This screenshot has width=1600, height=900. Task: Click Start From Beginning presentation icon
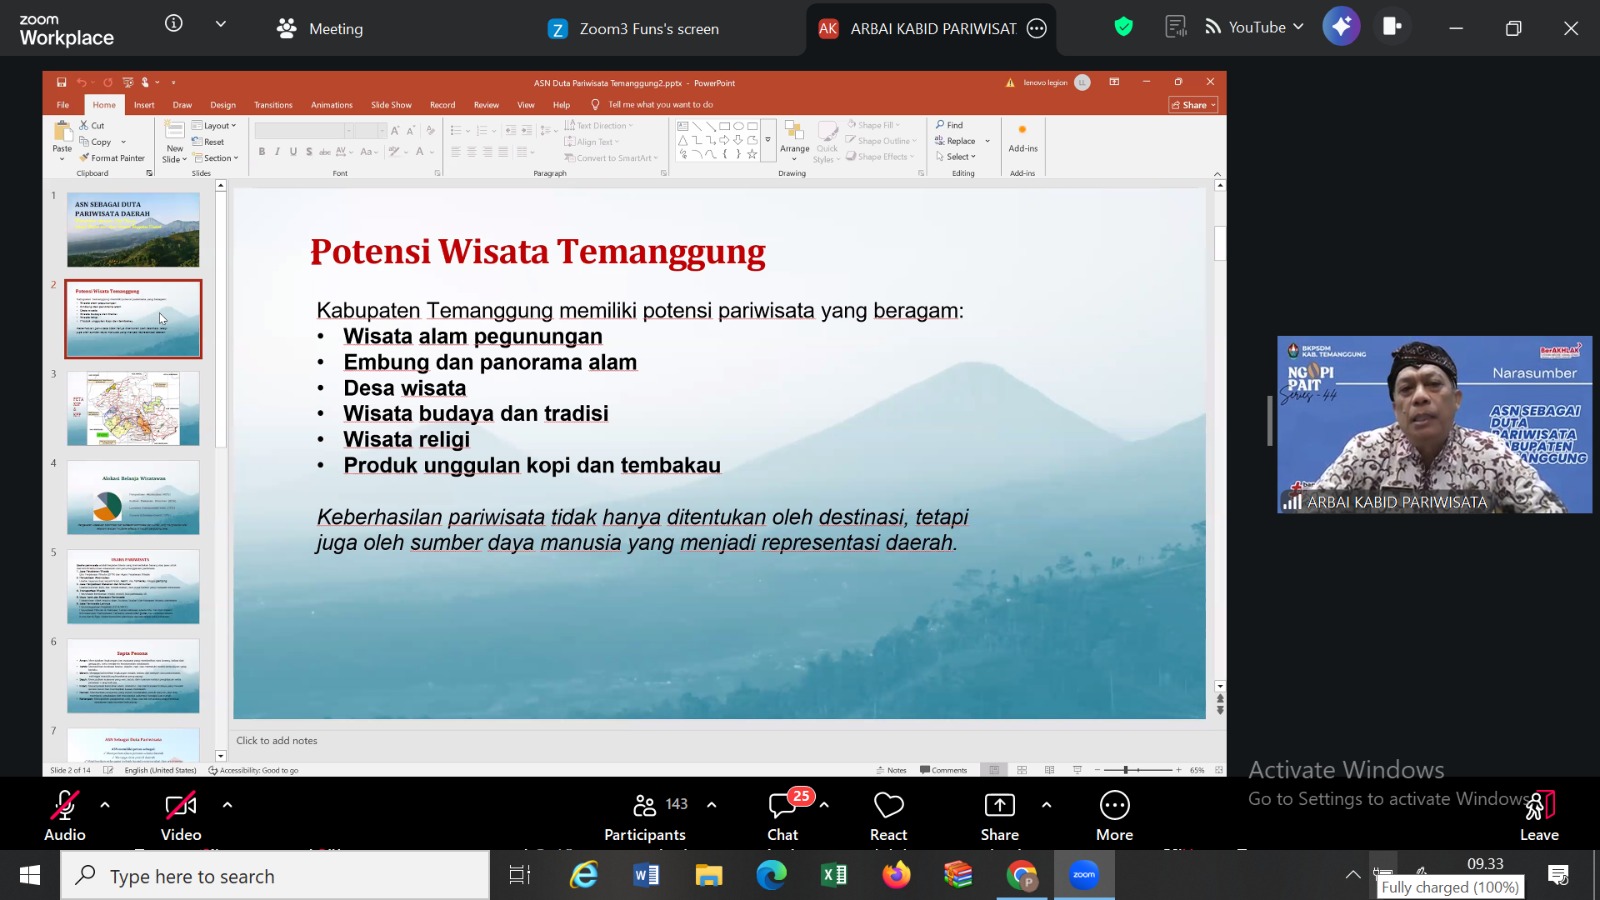pos(127,82)
